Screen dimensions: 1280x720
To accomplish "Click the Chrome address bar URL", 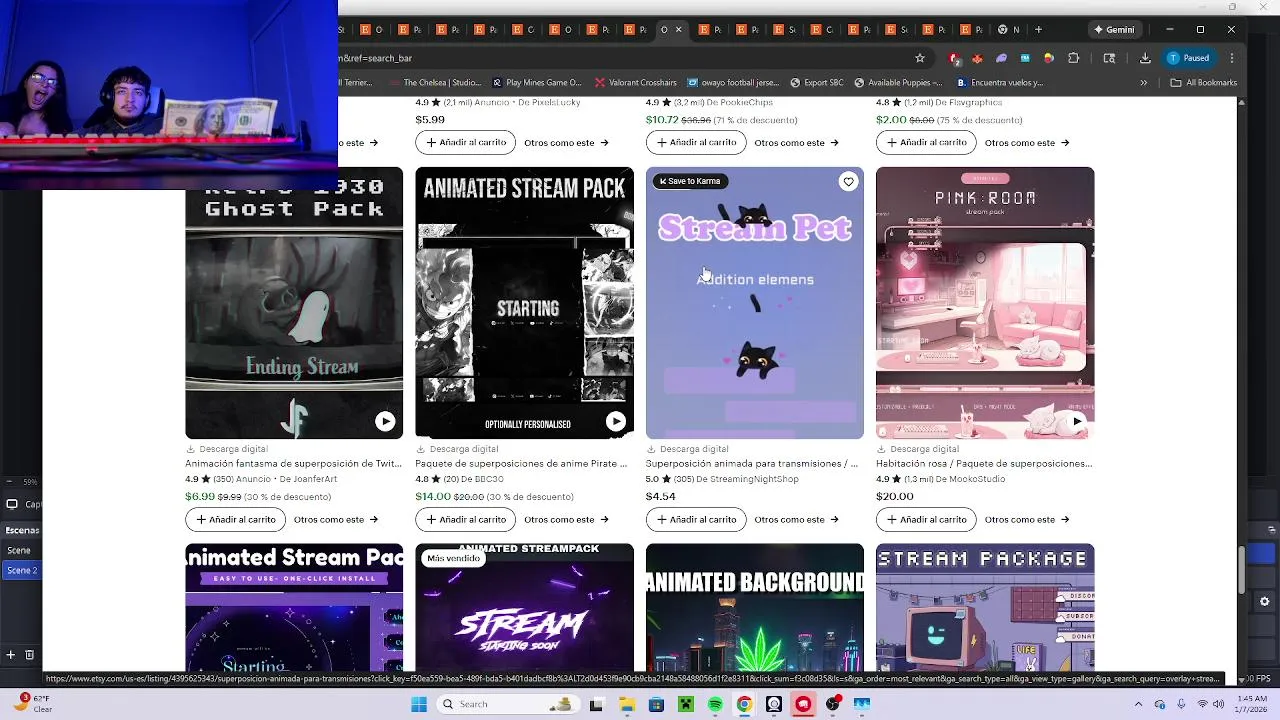I will 620,58.
